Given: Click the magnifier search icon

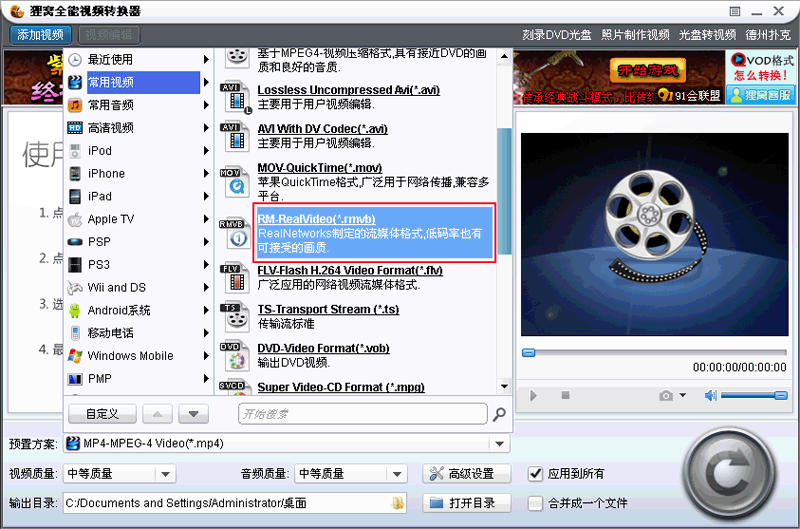Looking at the screenshot, I should 499,414.
